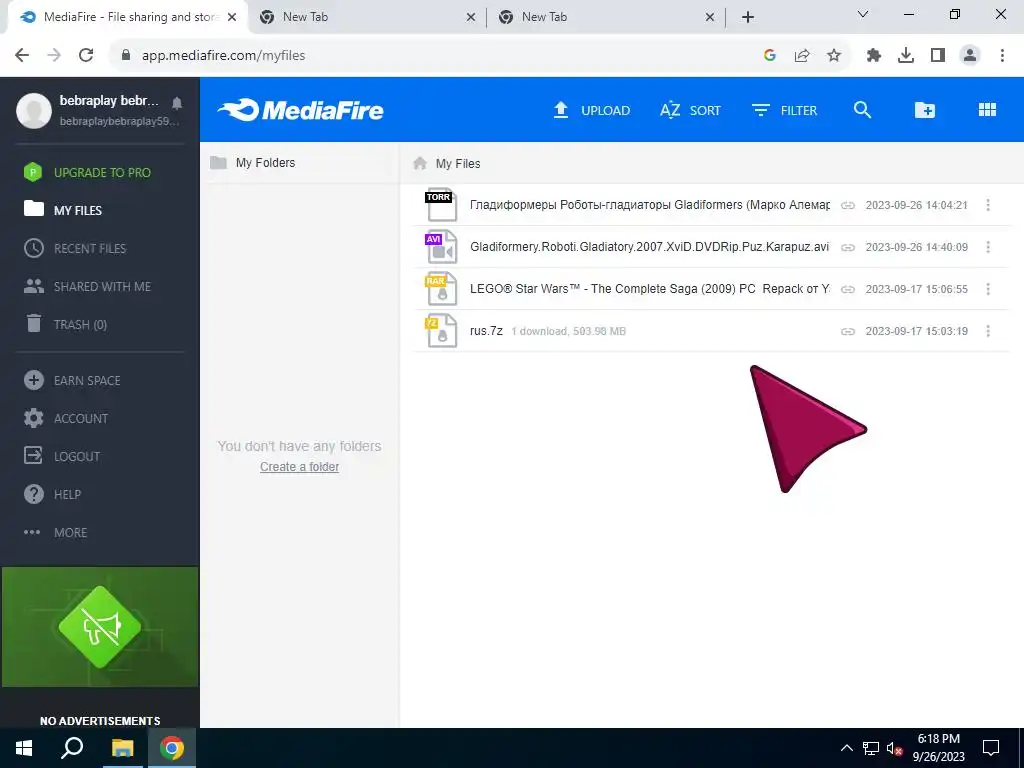
Task: Expand More options in sidebar
Action: click(x=56, y=532)
